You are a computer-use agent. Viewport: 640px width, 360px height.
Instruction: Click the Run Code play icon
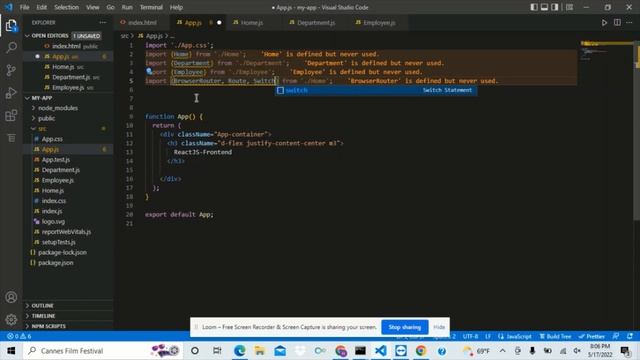[x=604, y=23]
